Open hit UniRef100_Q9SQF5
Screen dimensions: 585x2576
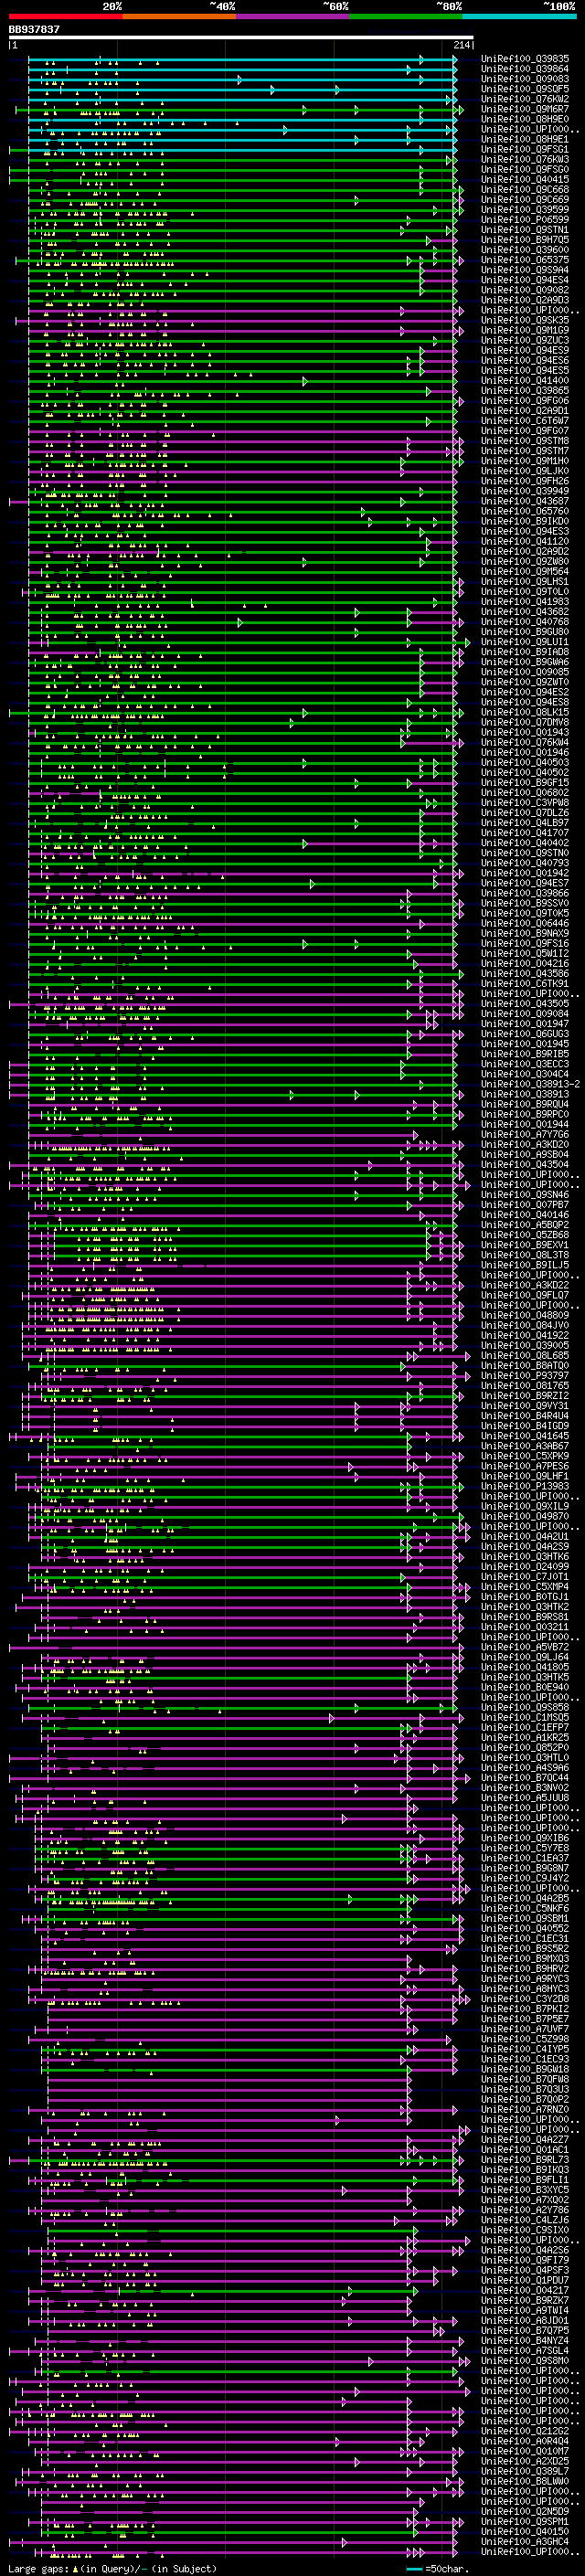[524, 89]
